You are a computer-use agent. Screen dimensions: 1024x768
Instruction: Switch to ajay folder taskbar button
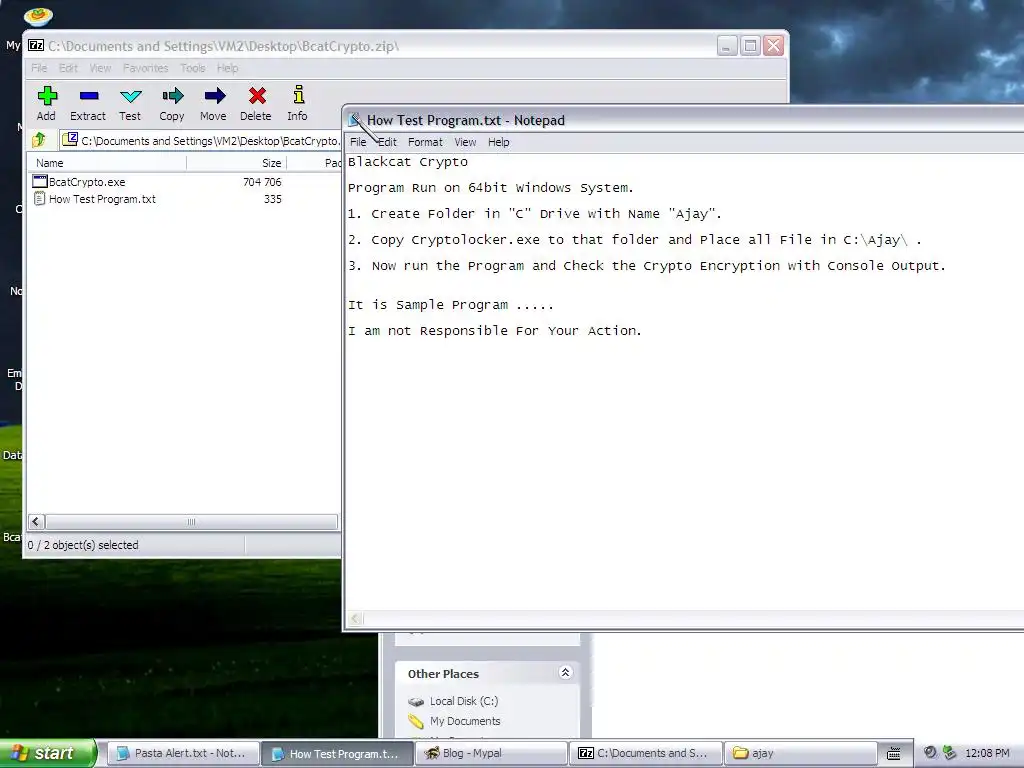(800, 753)
